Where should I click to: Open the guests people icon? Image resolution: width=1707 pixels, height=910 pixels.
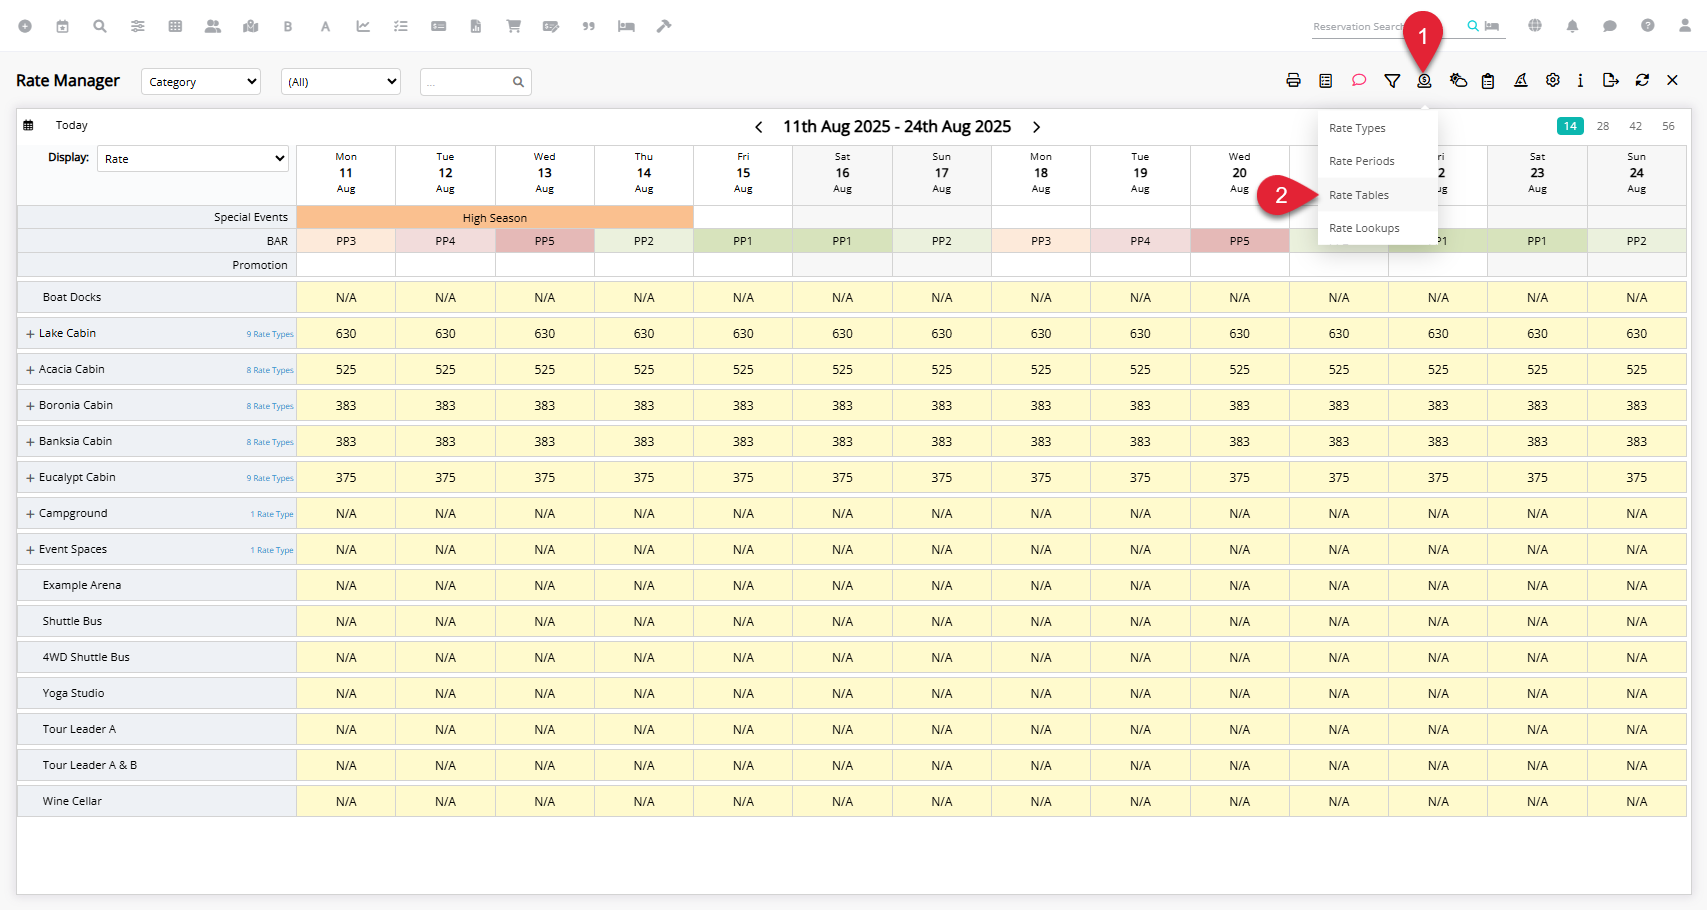coord(213,26)
